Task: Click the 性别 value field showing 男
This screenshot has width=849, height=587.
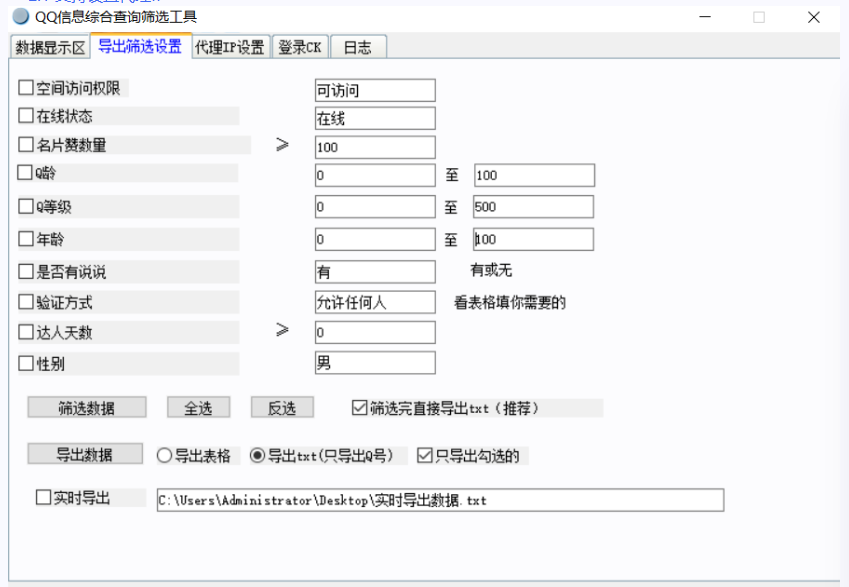Action: click(x=375, y=363)
